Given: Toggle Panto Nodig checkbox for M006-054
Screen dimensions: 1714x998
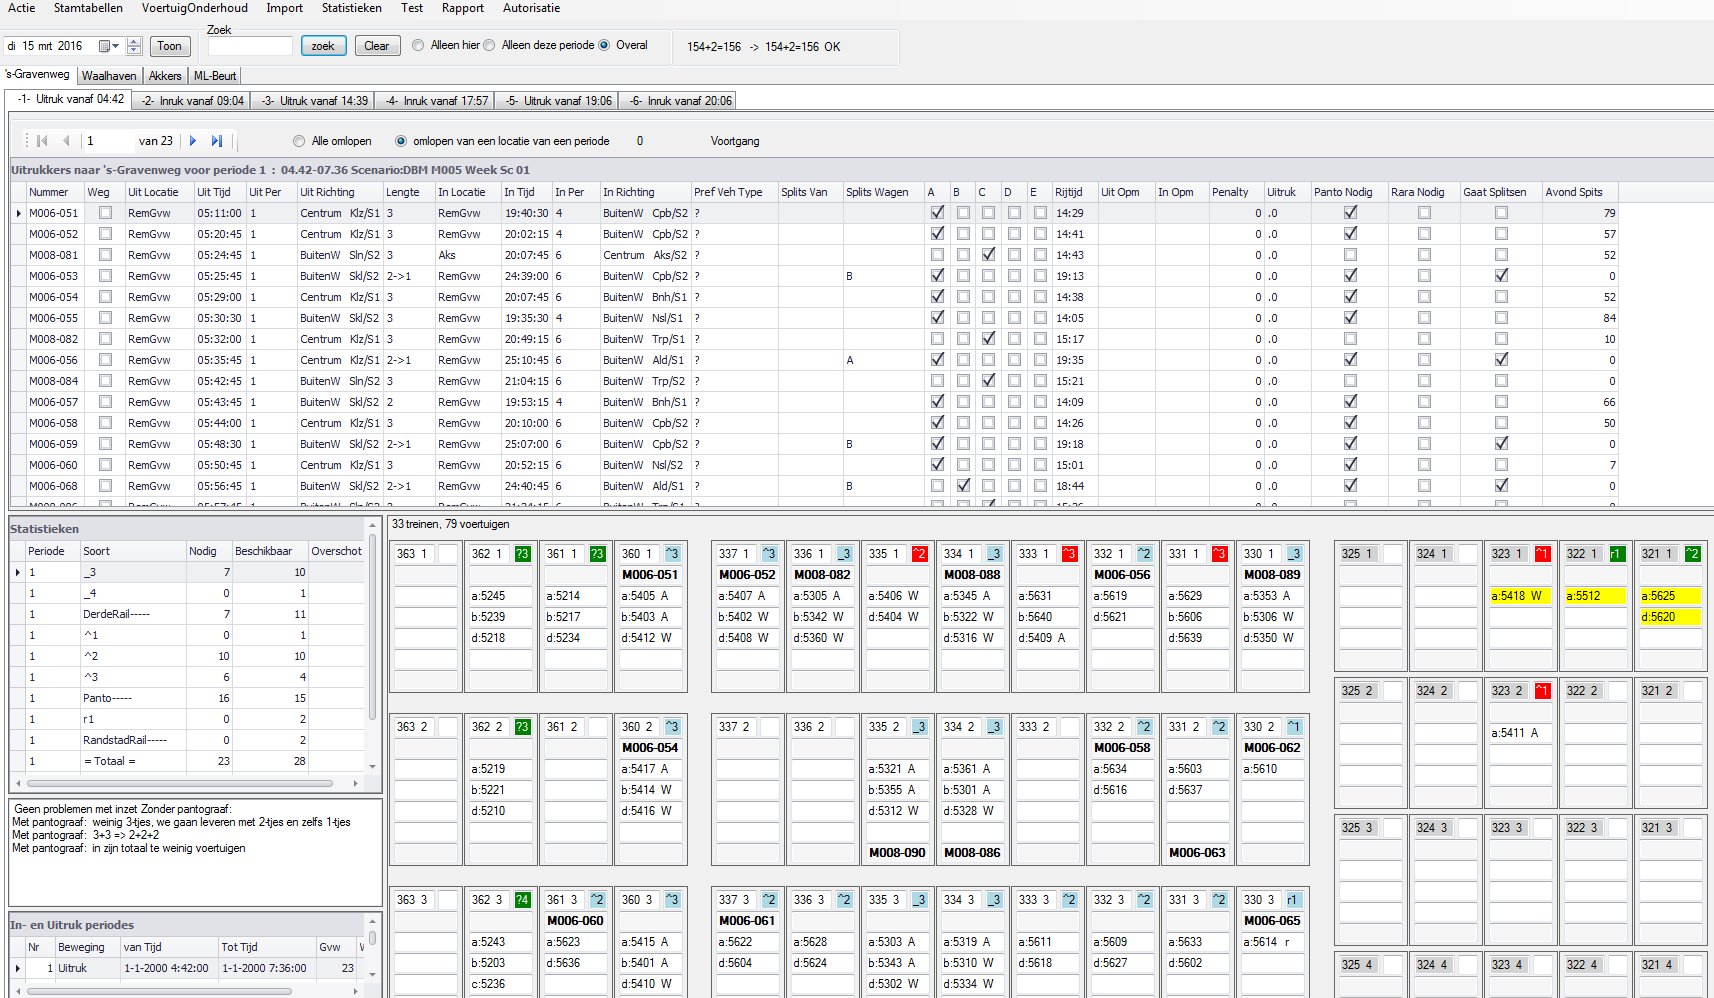Looking at the screenshot, I should pos(1350,297).
